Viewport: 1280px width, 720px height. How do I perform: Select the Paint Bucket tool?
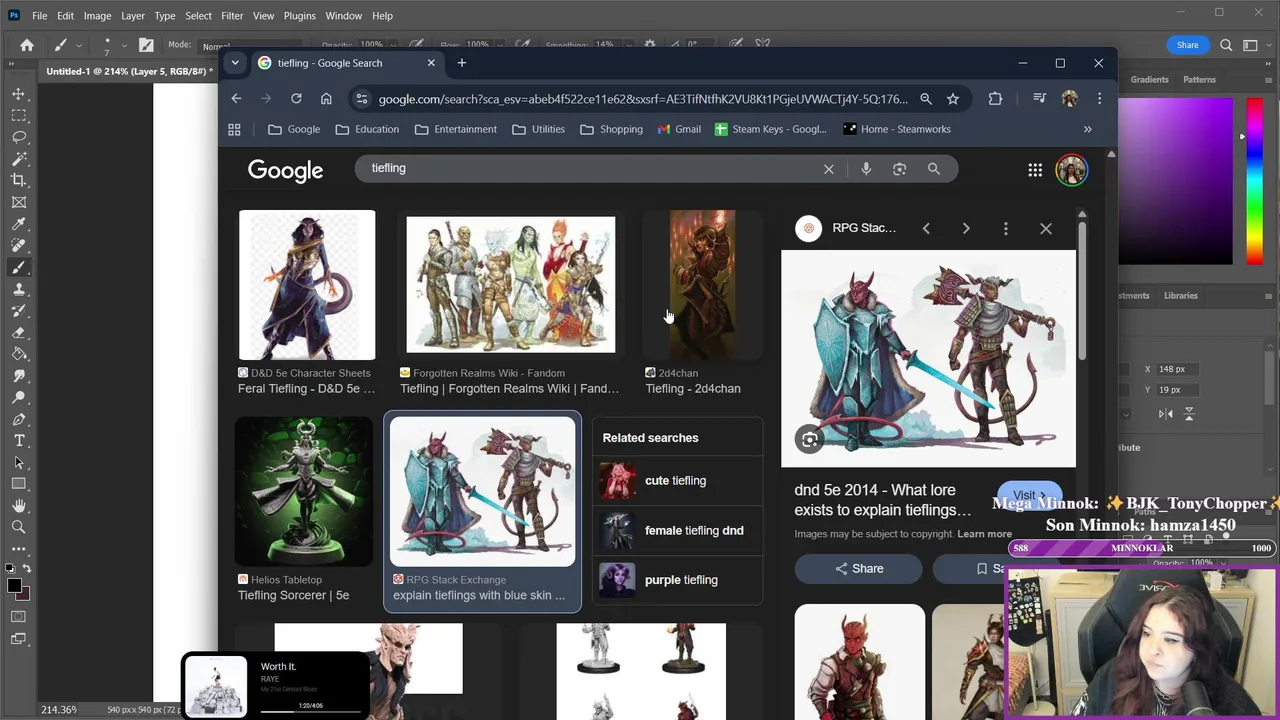19,354
